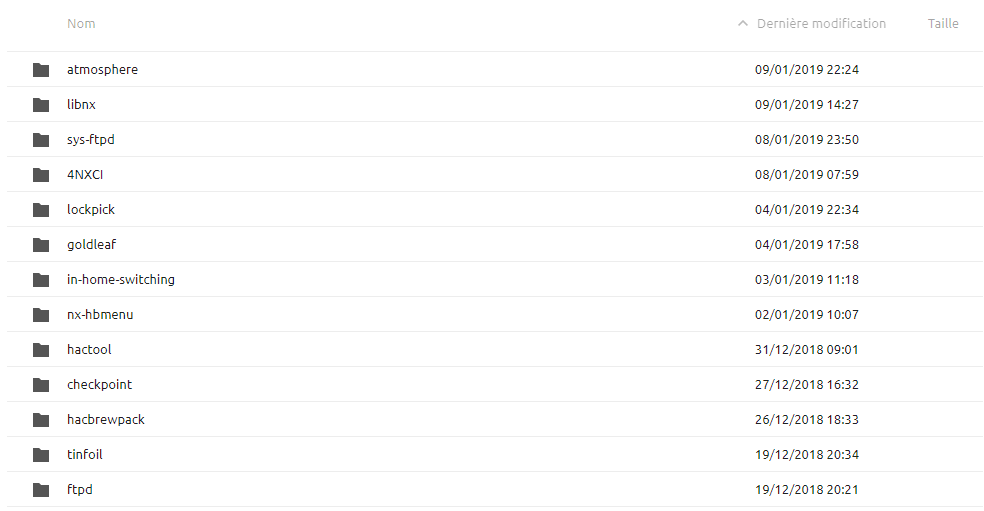Select the sys-ftpd folder icon

(x=41, y=140)
